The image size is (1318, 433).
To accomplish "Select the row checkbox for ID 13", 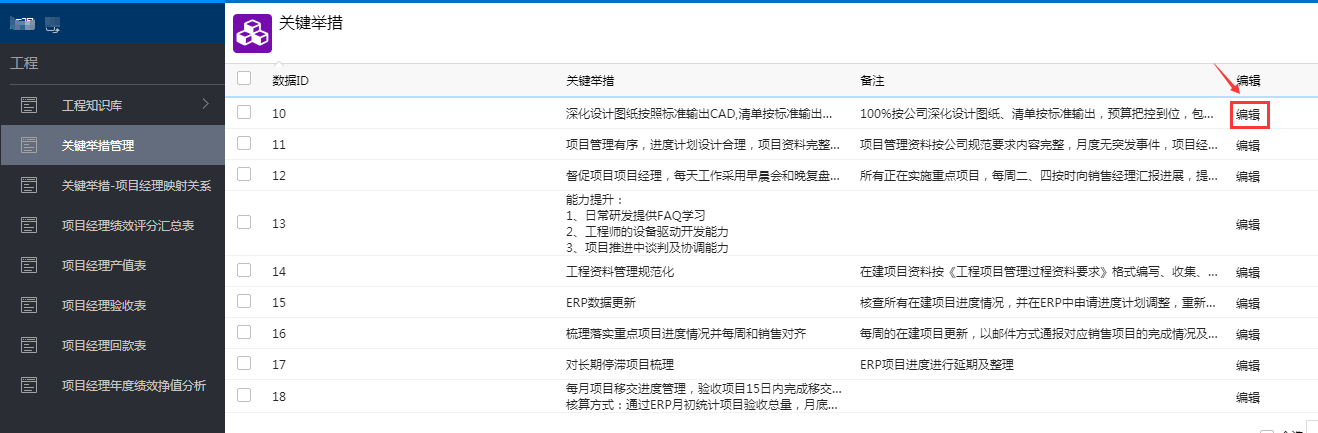I will coord(244,222).
